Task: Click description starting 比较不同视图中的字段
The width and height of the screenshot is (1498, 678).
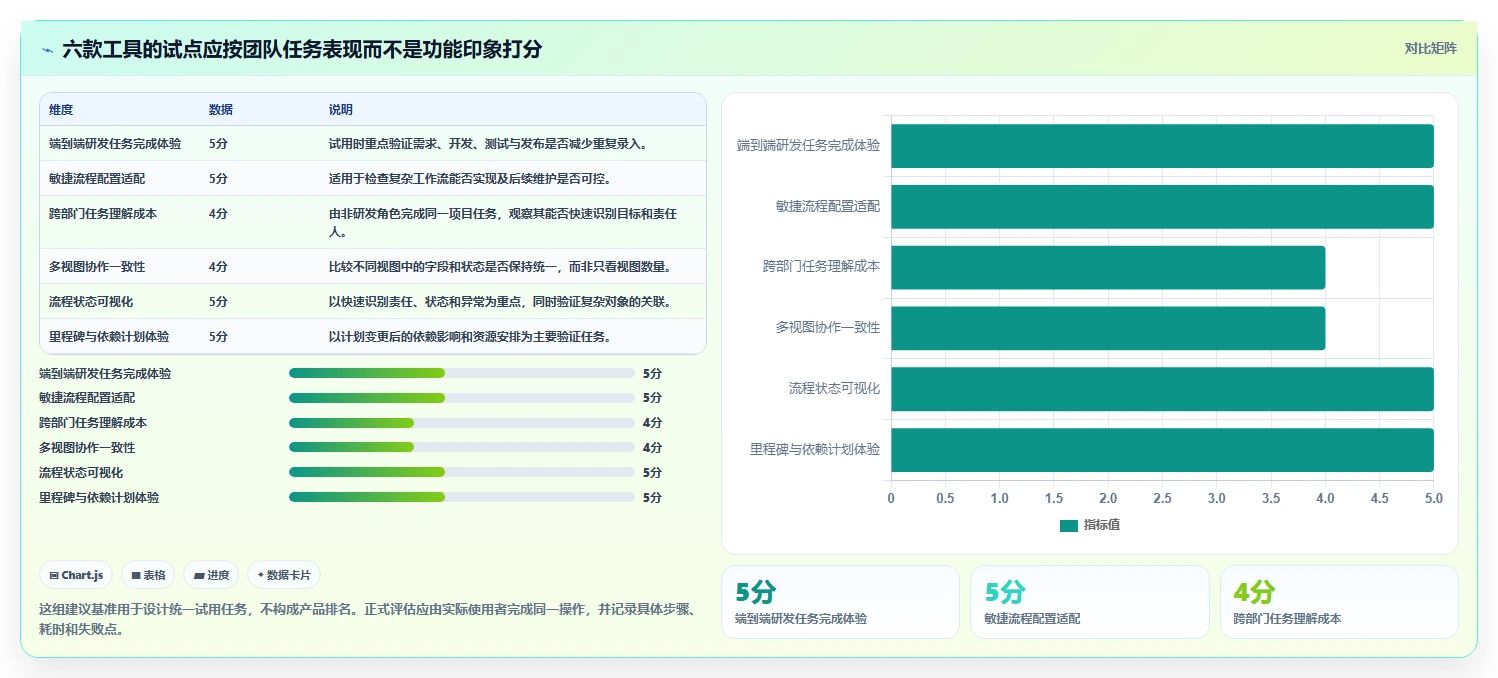Action: coord(500,267)
